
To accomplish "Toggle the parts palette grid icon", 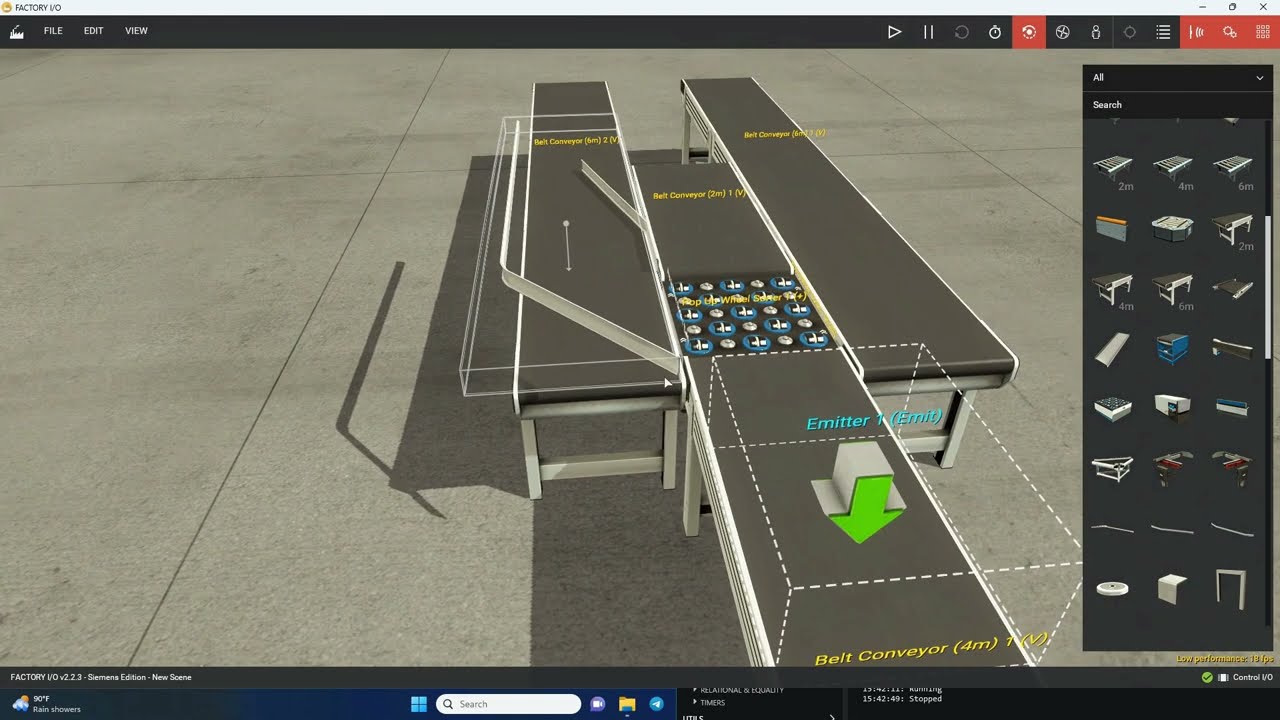I will (1263, 32).
